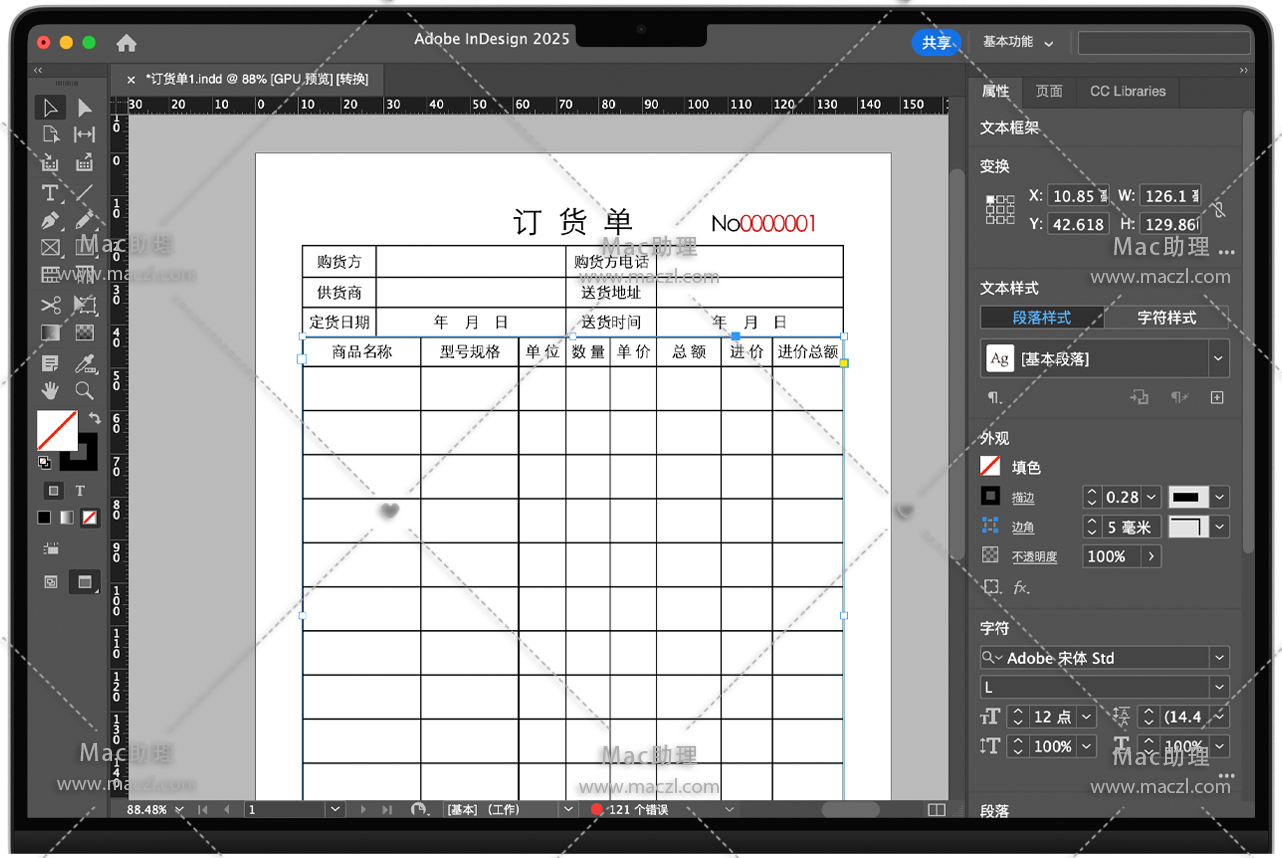The image size is (1282, 858).
Task: Expand the 基本段落 paragraph style dropdown
Action: (x=1218, y=358)
